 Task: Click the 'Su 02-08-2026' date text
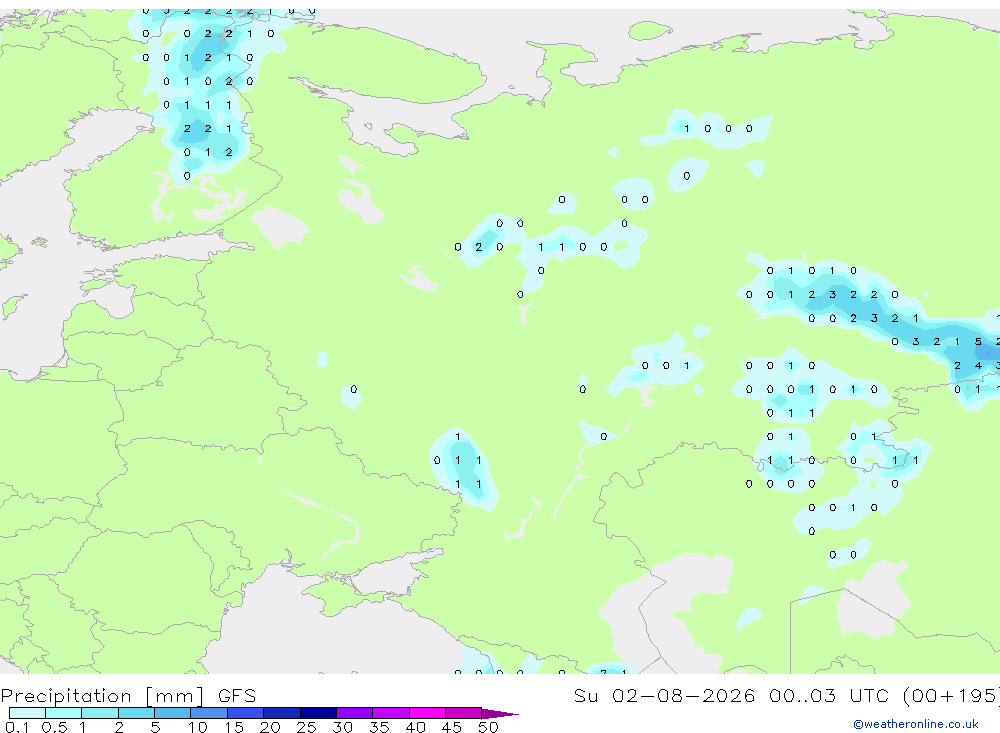click(664, 695)
